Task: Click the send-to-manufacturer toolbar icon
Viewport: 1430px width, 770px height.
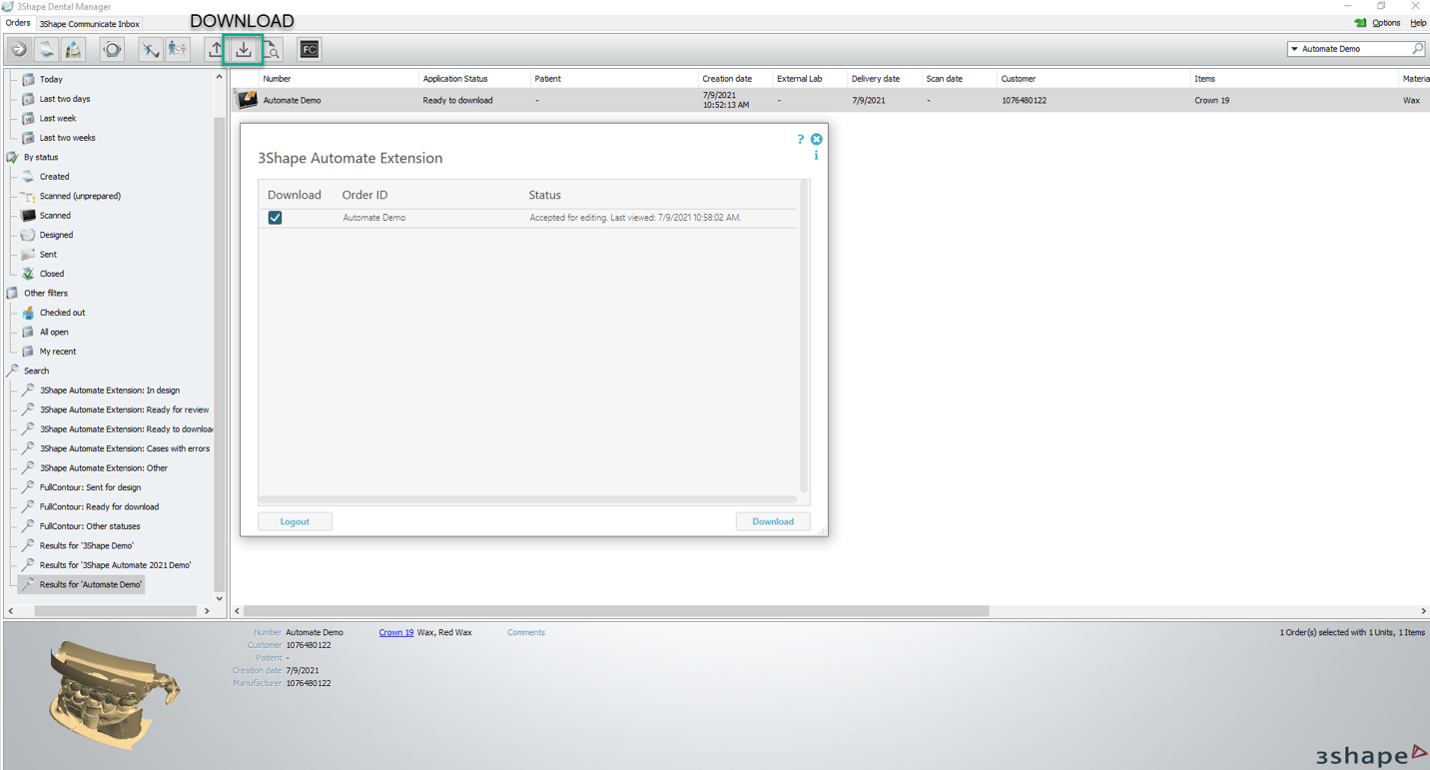Action: click(177, 48)
